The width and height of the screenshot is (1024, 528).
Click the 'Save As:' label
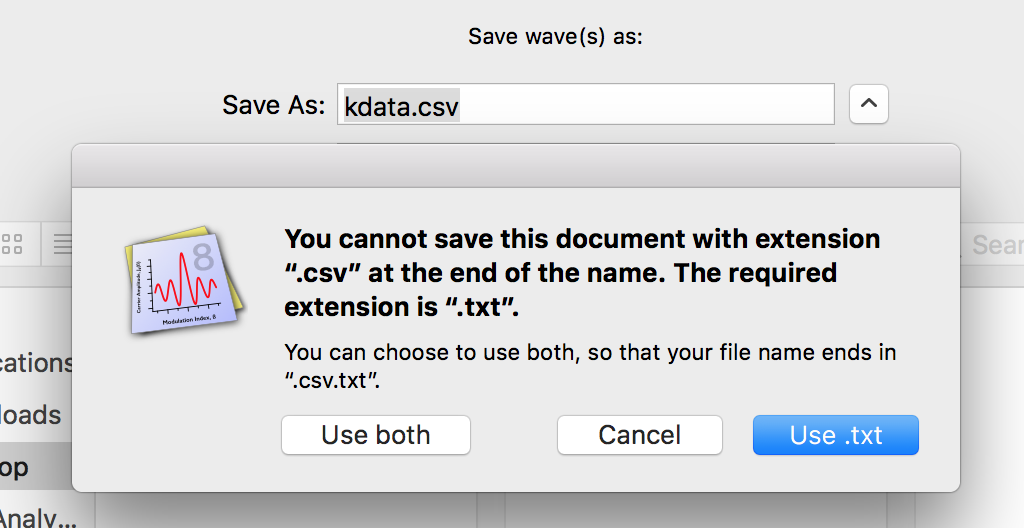click(x=274, y=105)
